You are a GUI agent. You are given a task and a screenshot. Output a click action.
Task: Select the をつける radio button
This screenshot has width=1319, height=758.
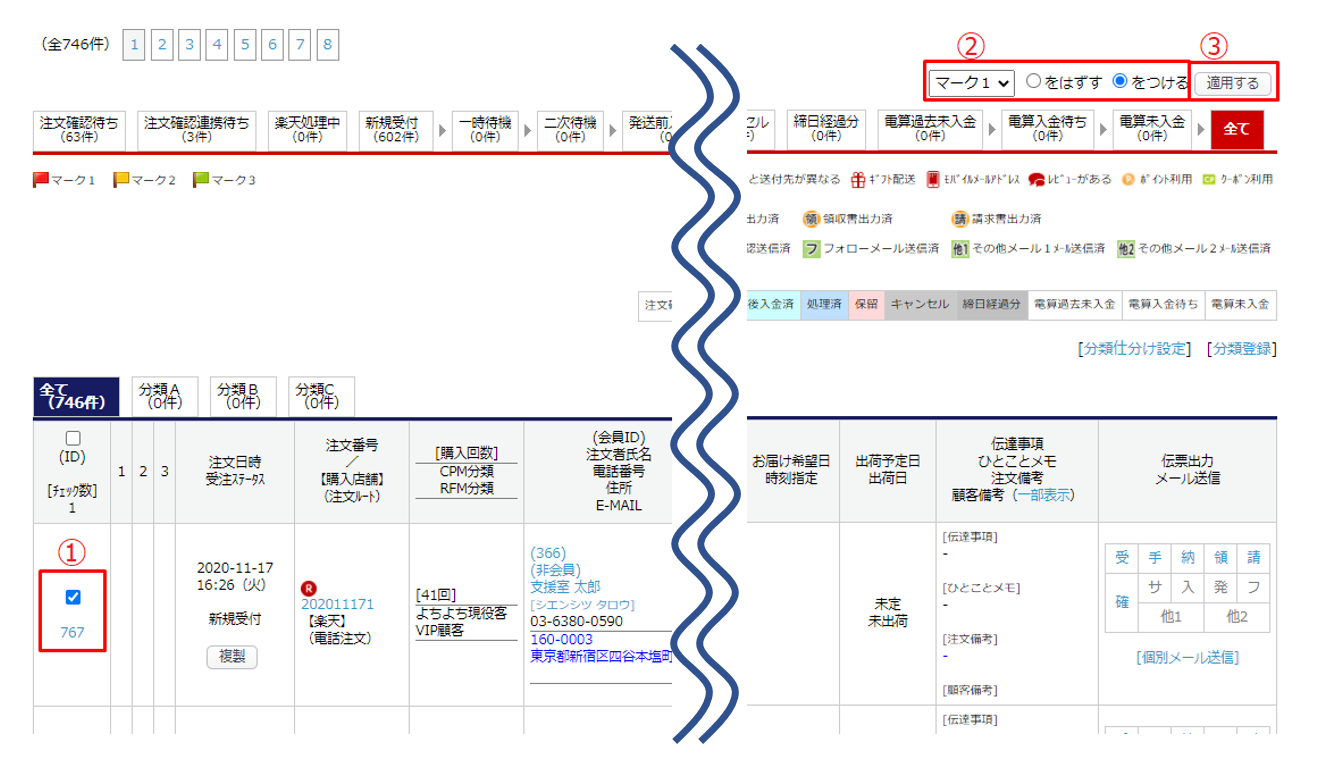[x=1120, y=81]
